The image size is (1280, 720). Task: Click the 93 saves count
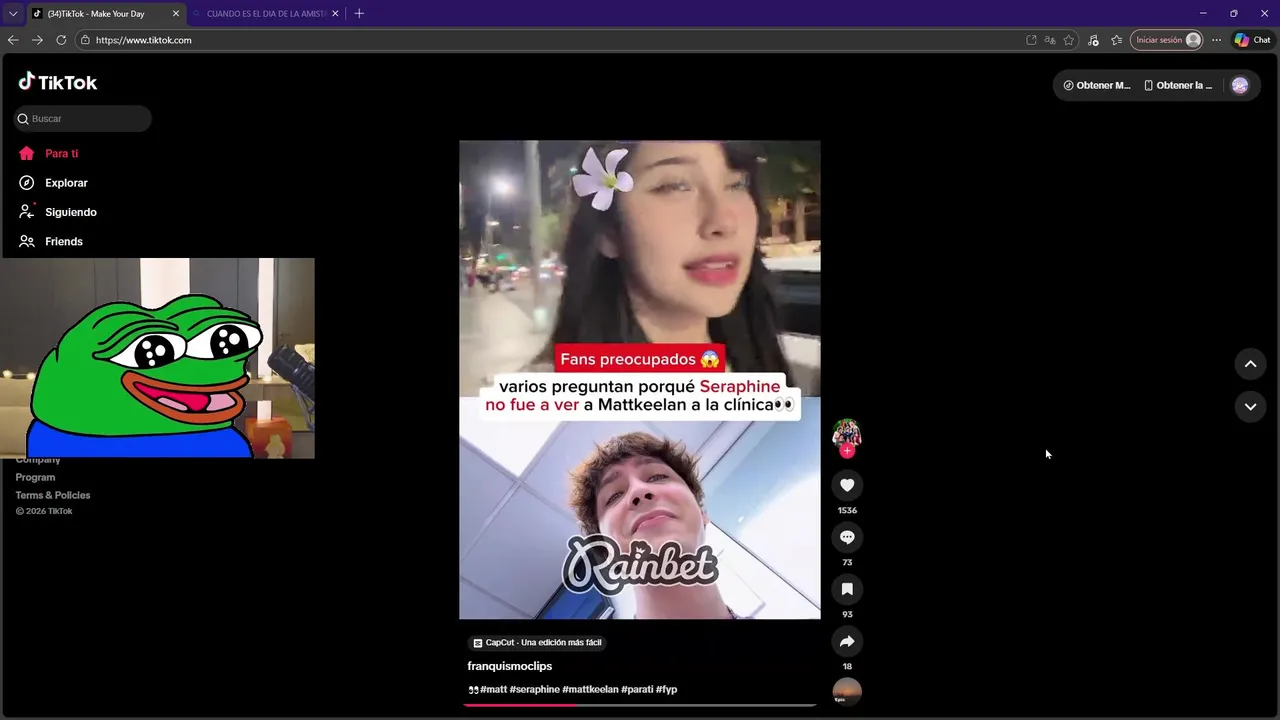847,614
